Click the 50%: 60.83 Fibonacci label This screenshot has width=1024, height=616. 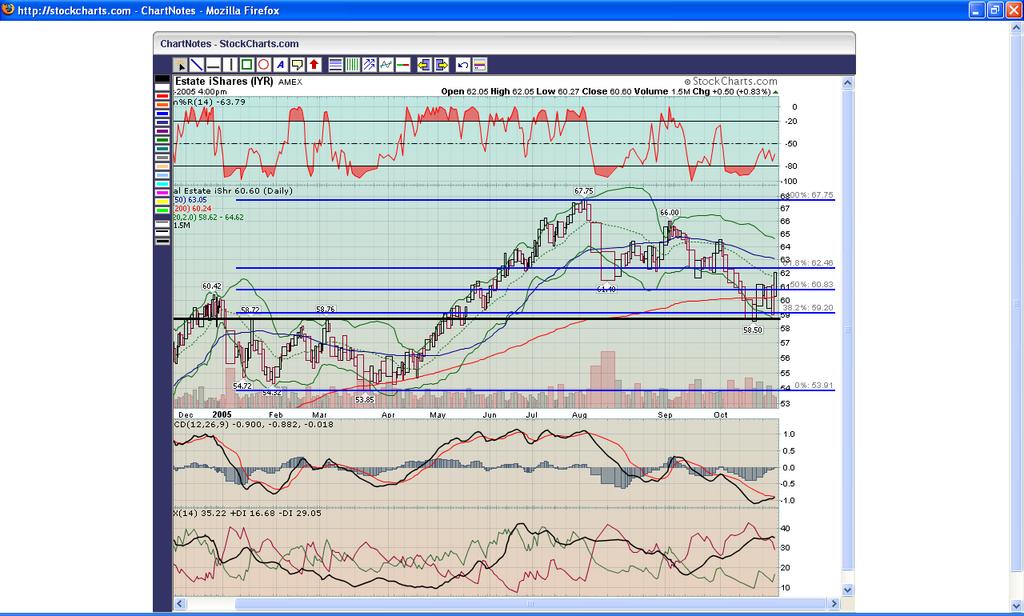pos(812,284)
